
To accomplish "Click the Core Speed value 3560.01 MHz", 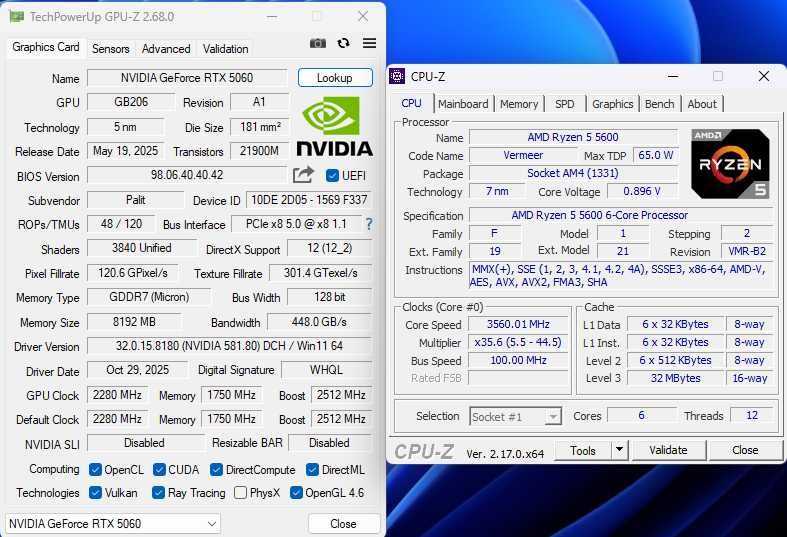I will pyautogui.click(x=518, y=324).
